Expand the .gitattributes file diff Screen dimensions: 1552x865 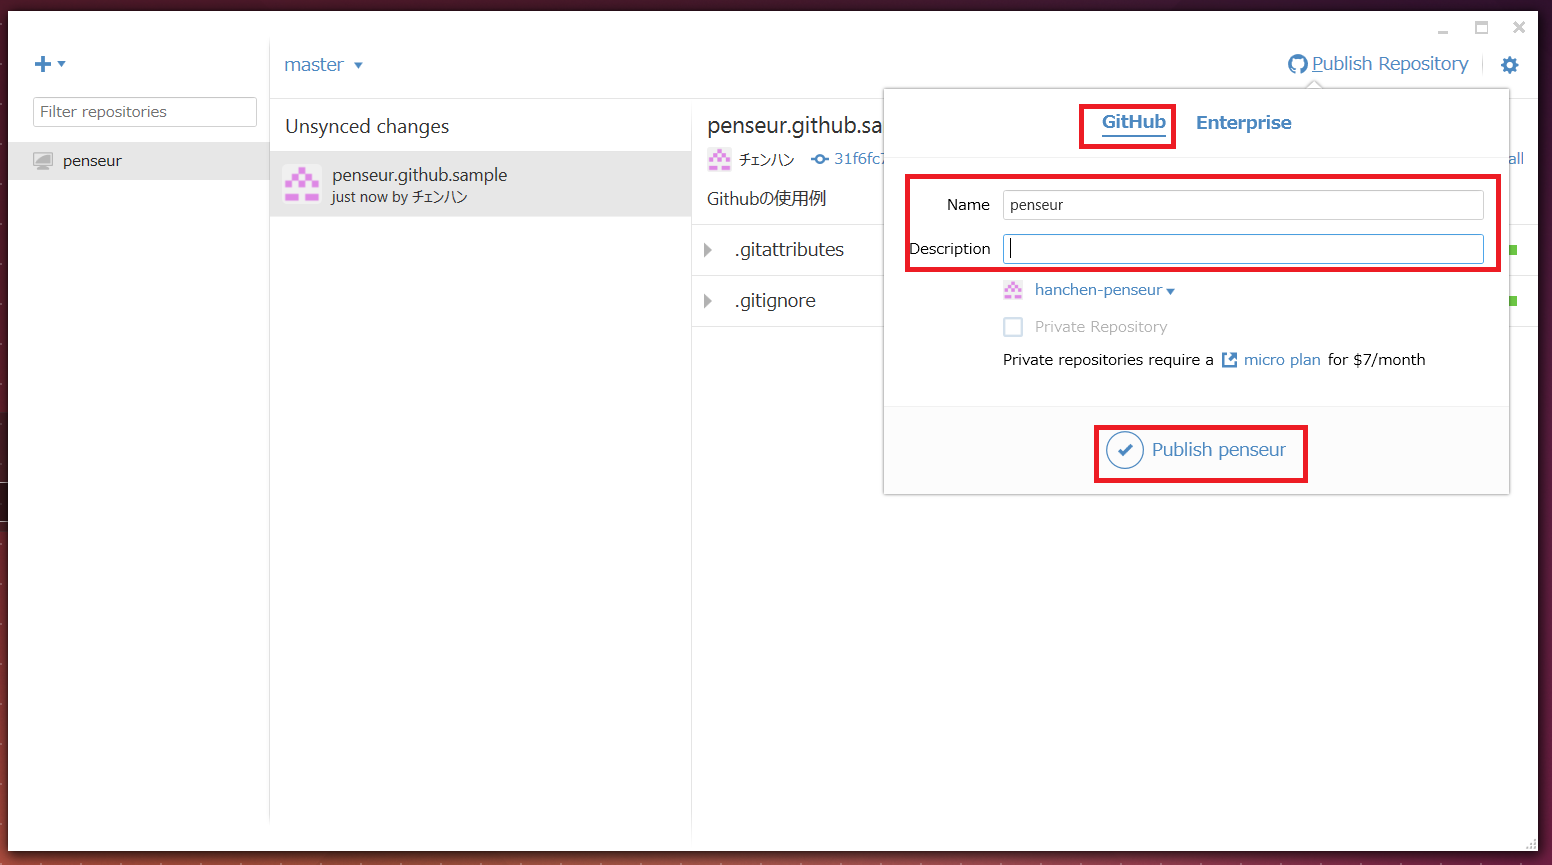tap(708, 250)
